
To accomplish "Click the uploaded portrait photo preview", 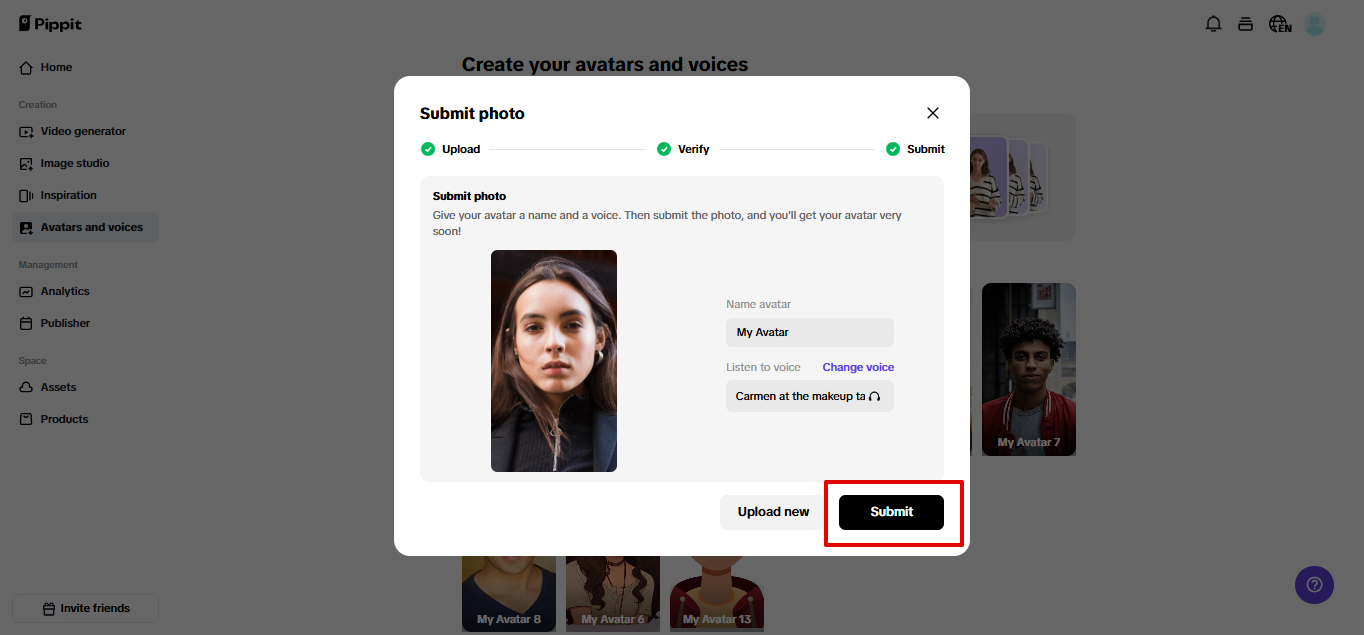I will pos(554,361).
